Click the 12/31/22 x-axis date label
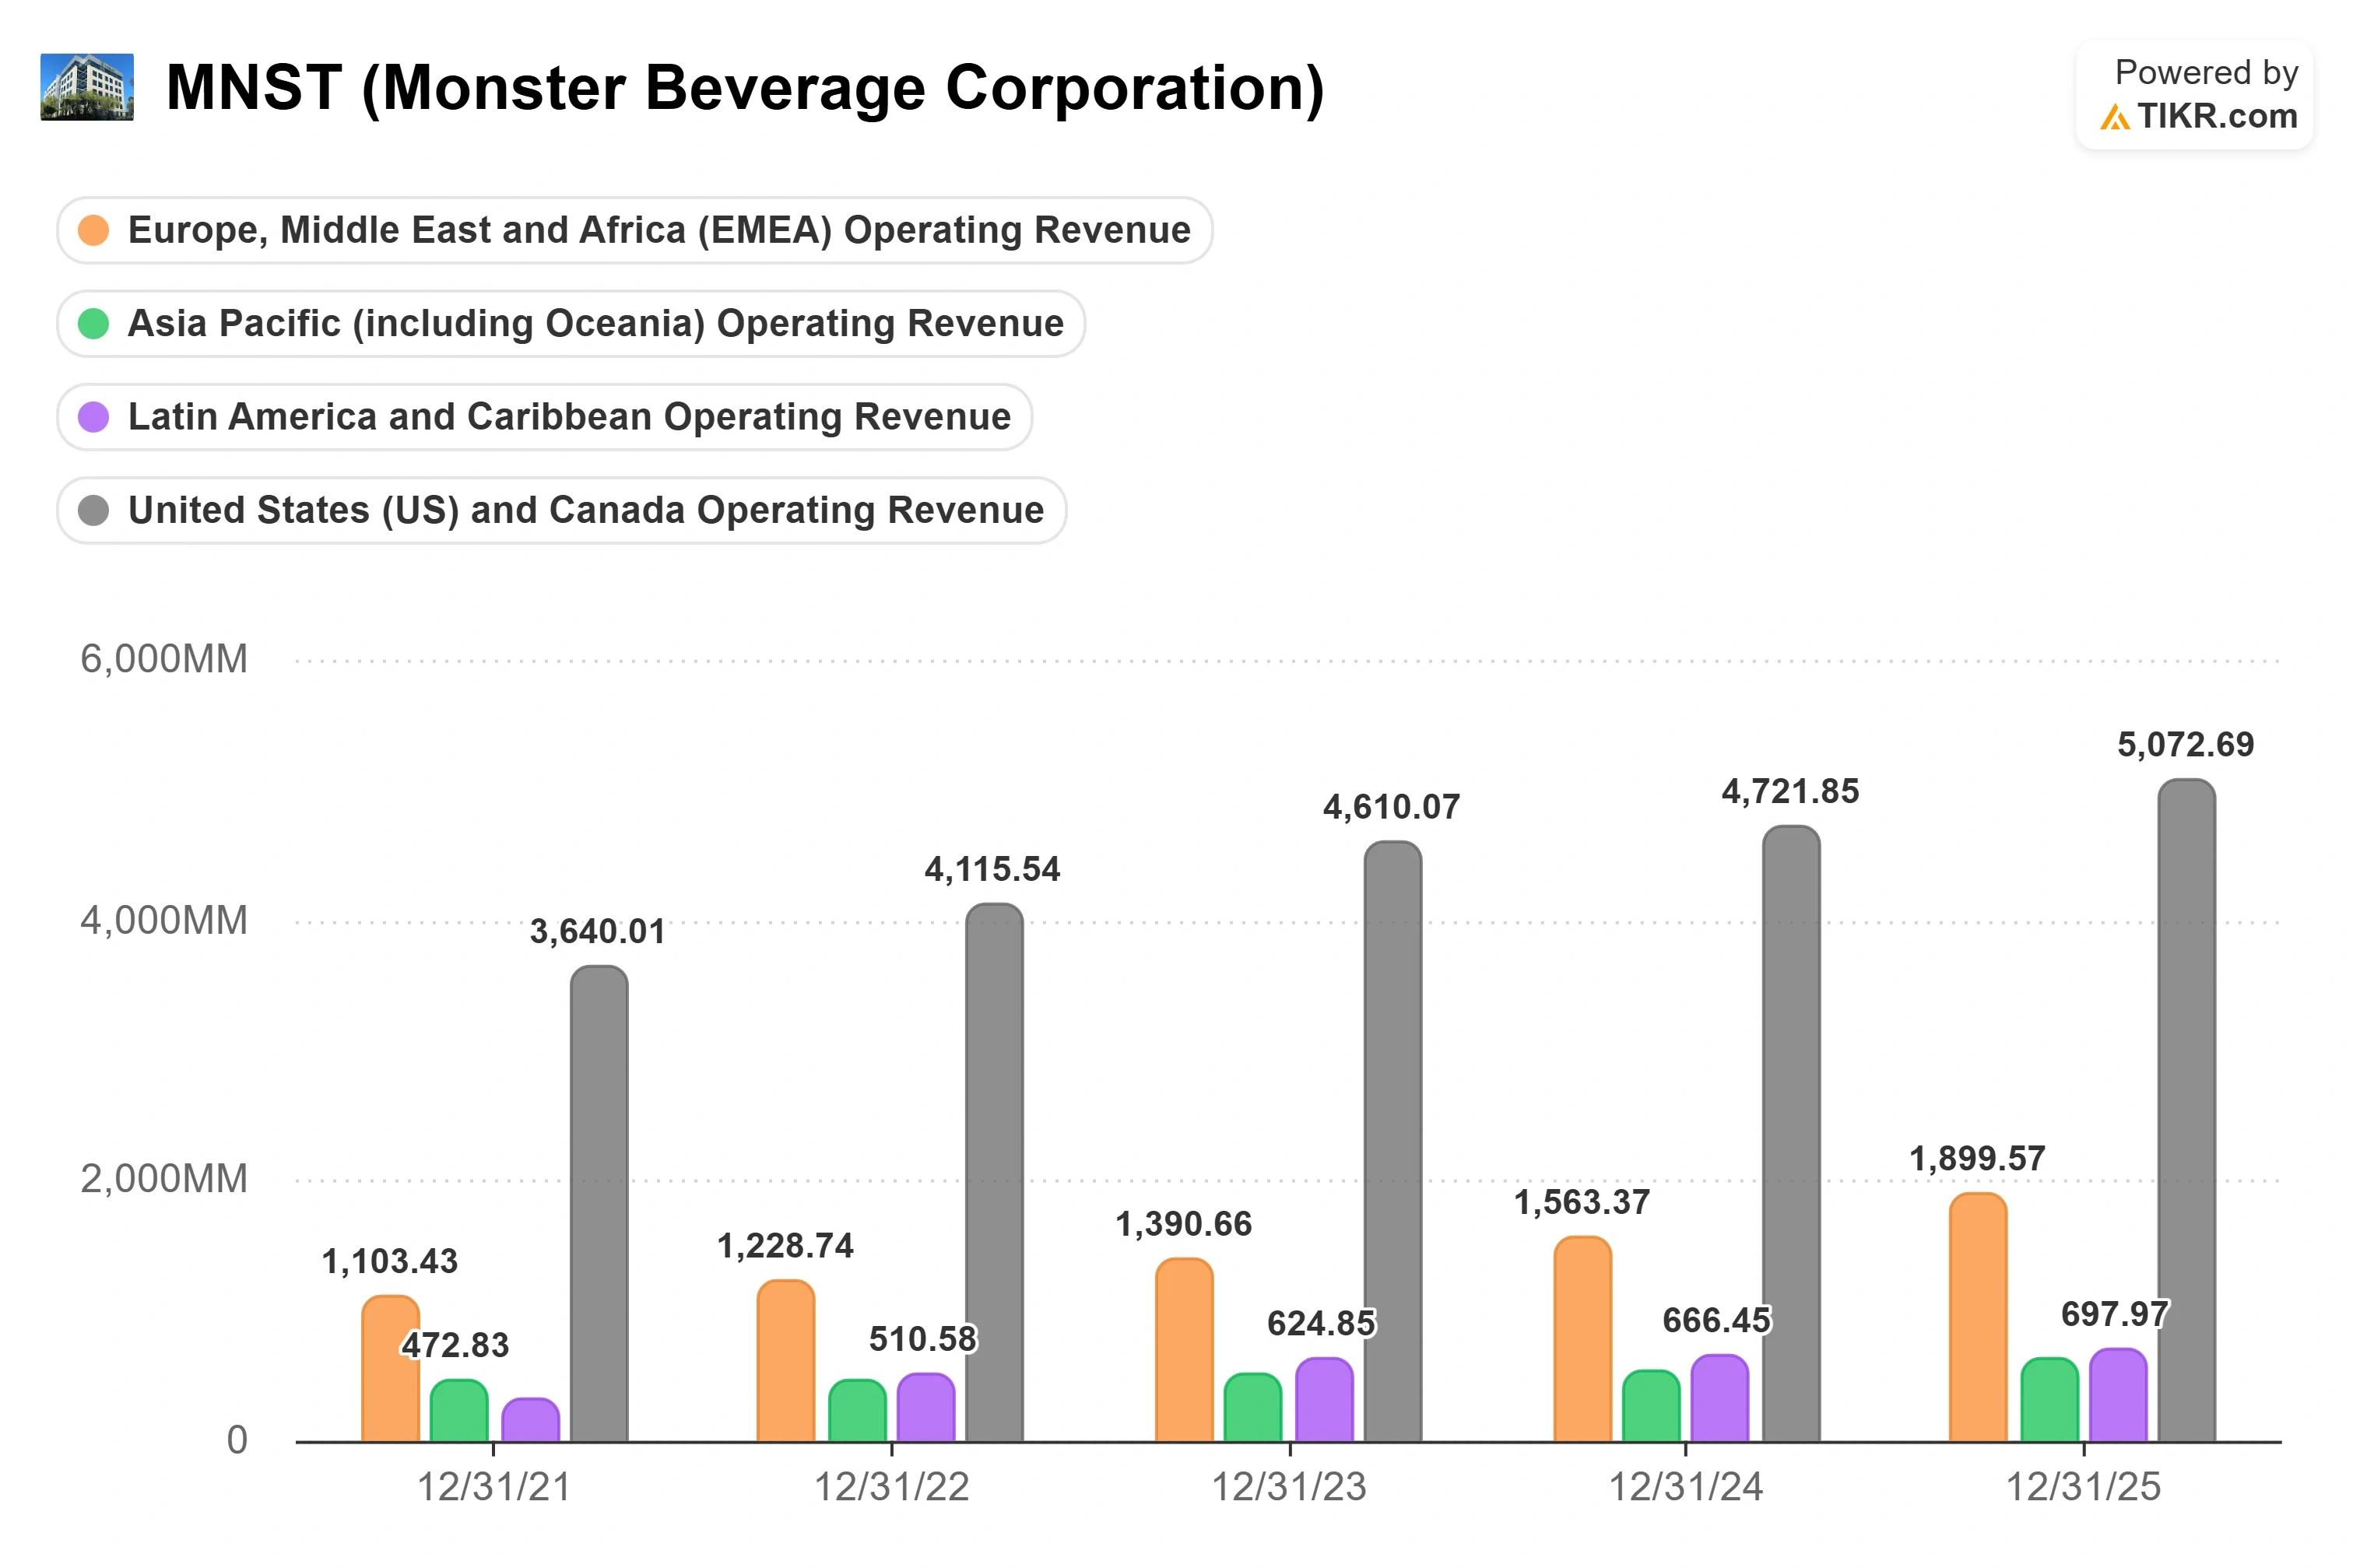 892,1488
